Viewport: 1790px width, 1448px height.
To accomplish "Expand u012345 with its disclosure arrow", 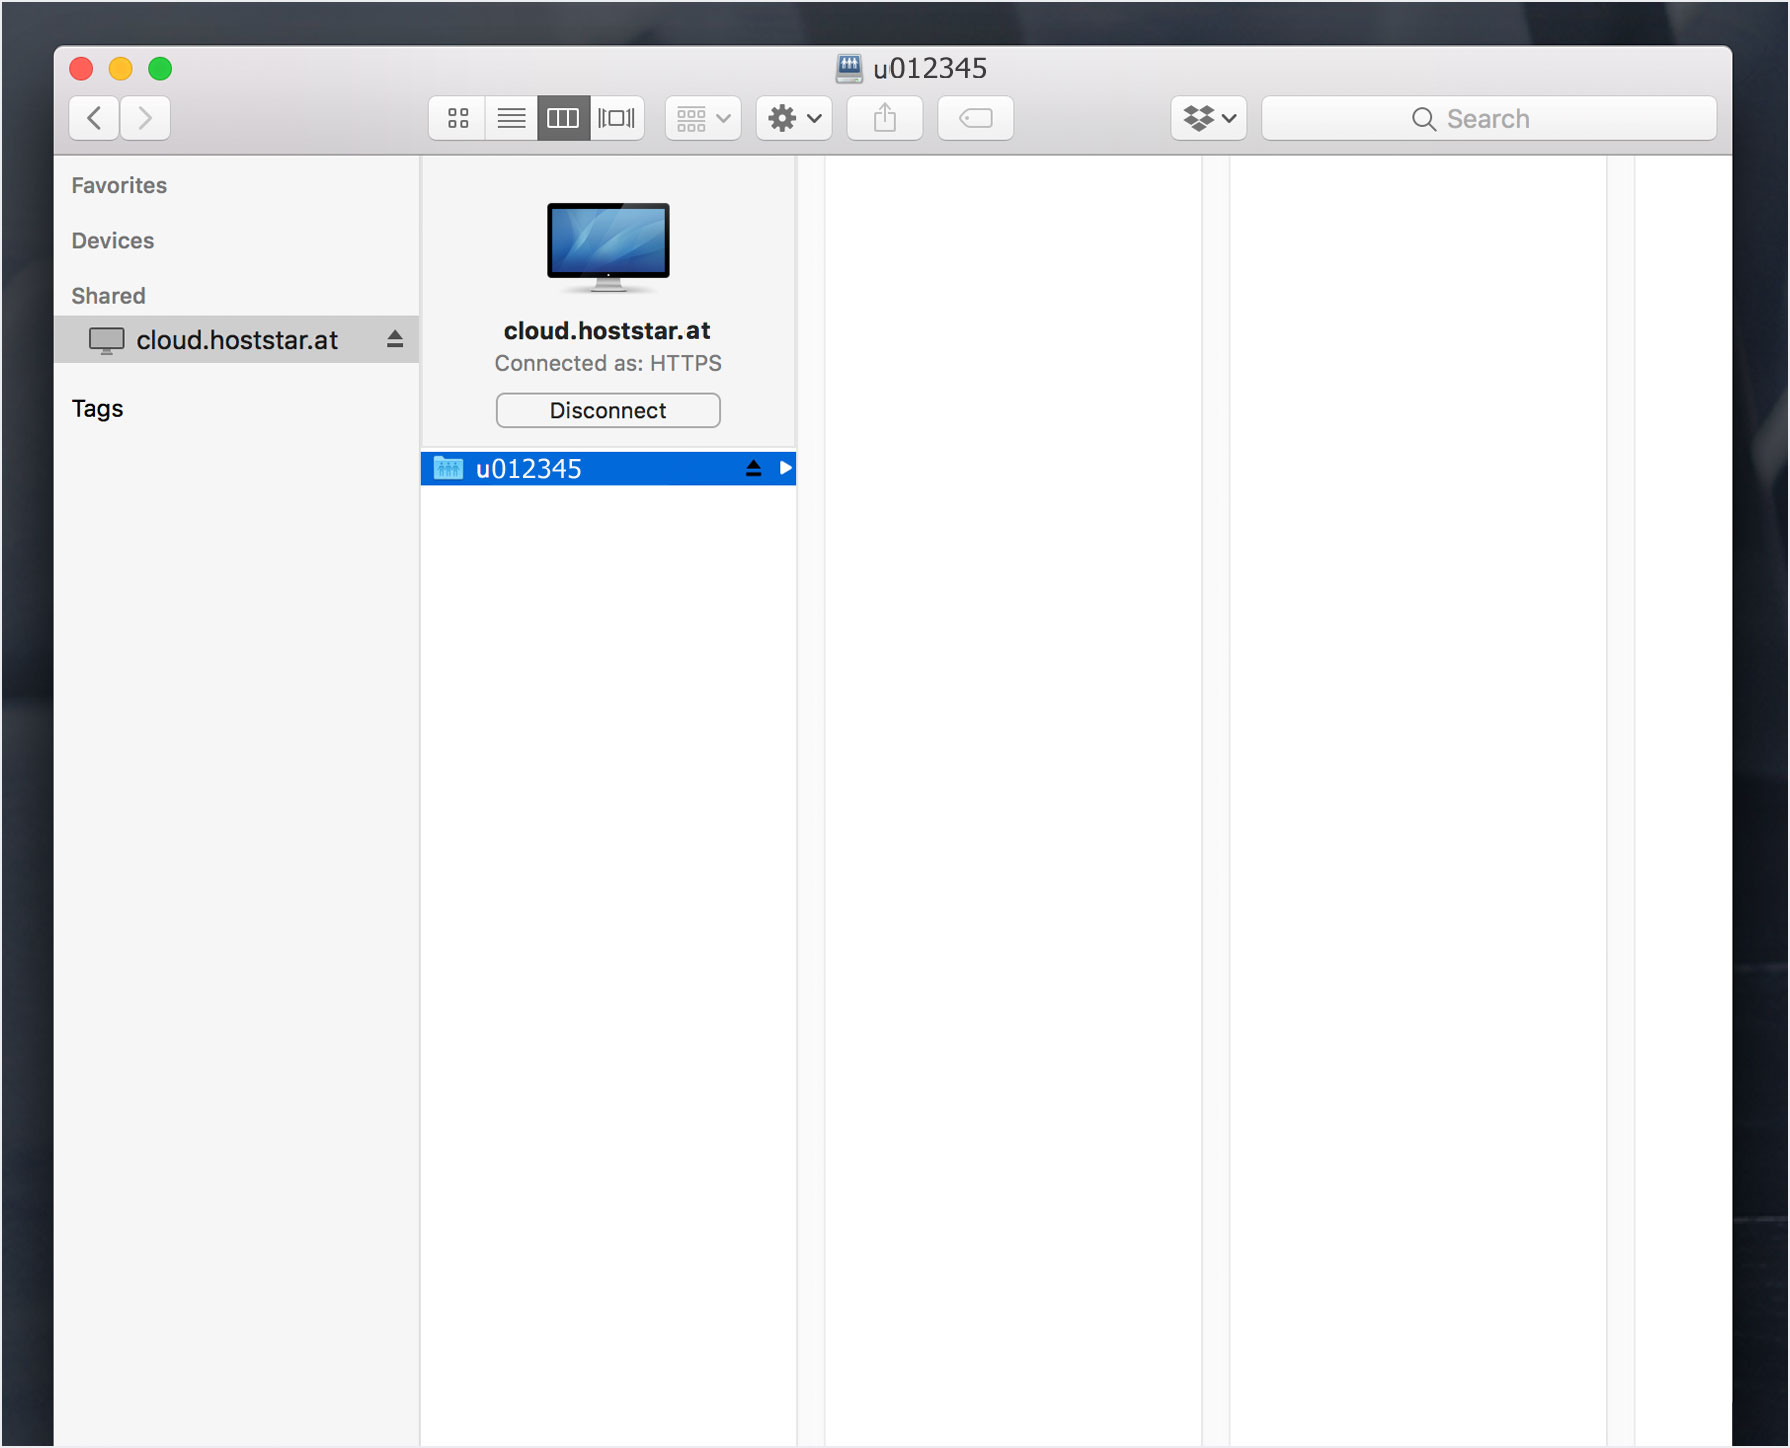I will (785, 468).
